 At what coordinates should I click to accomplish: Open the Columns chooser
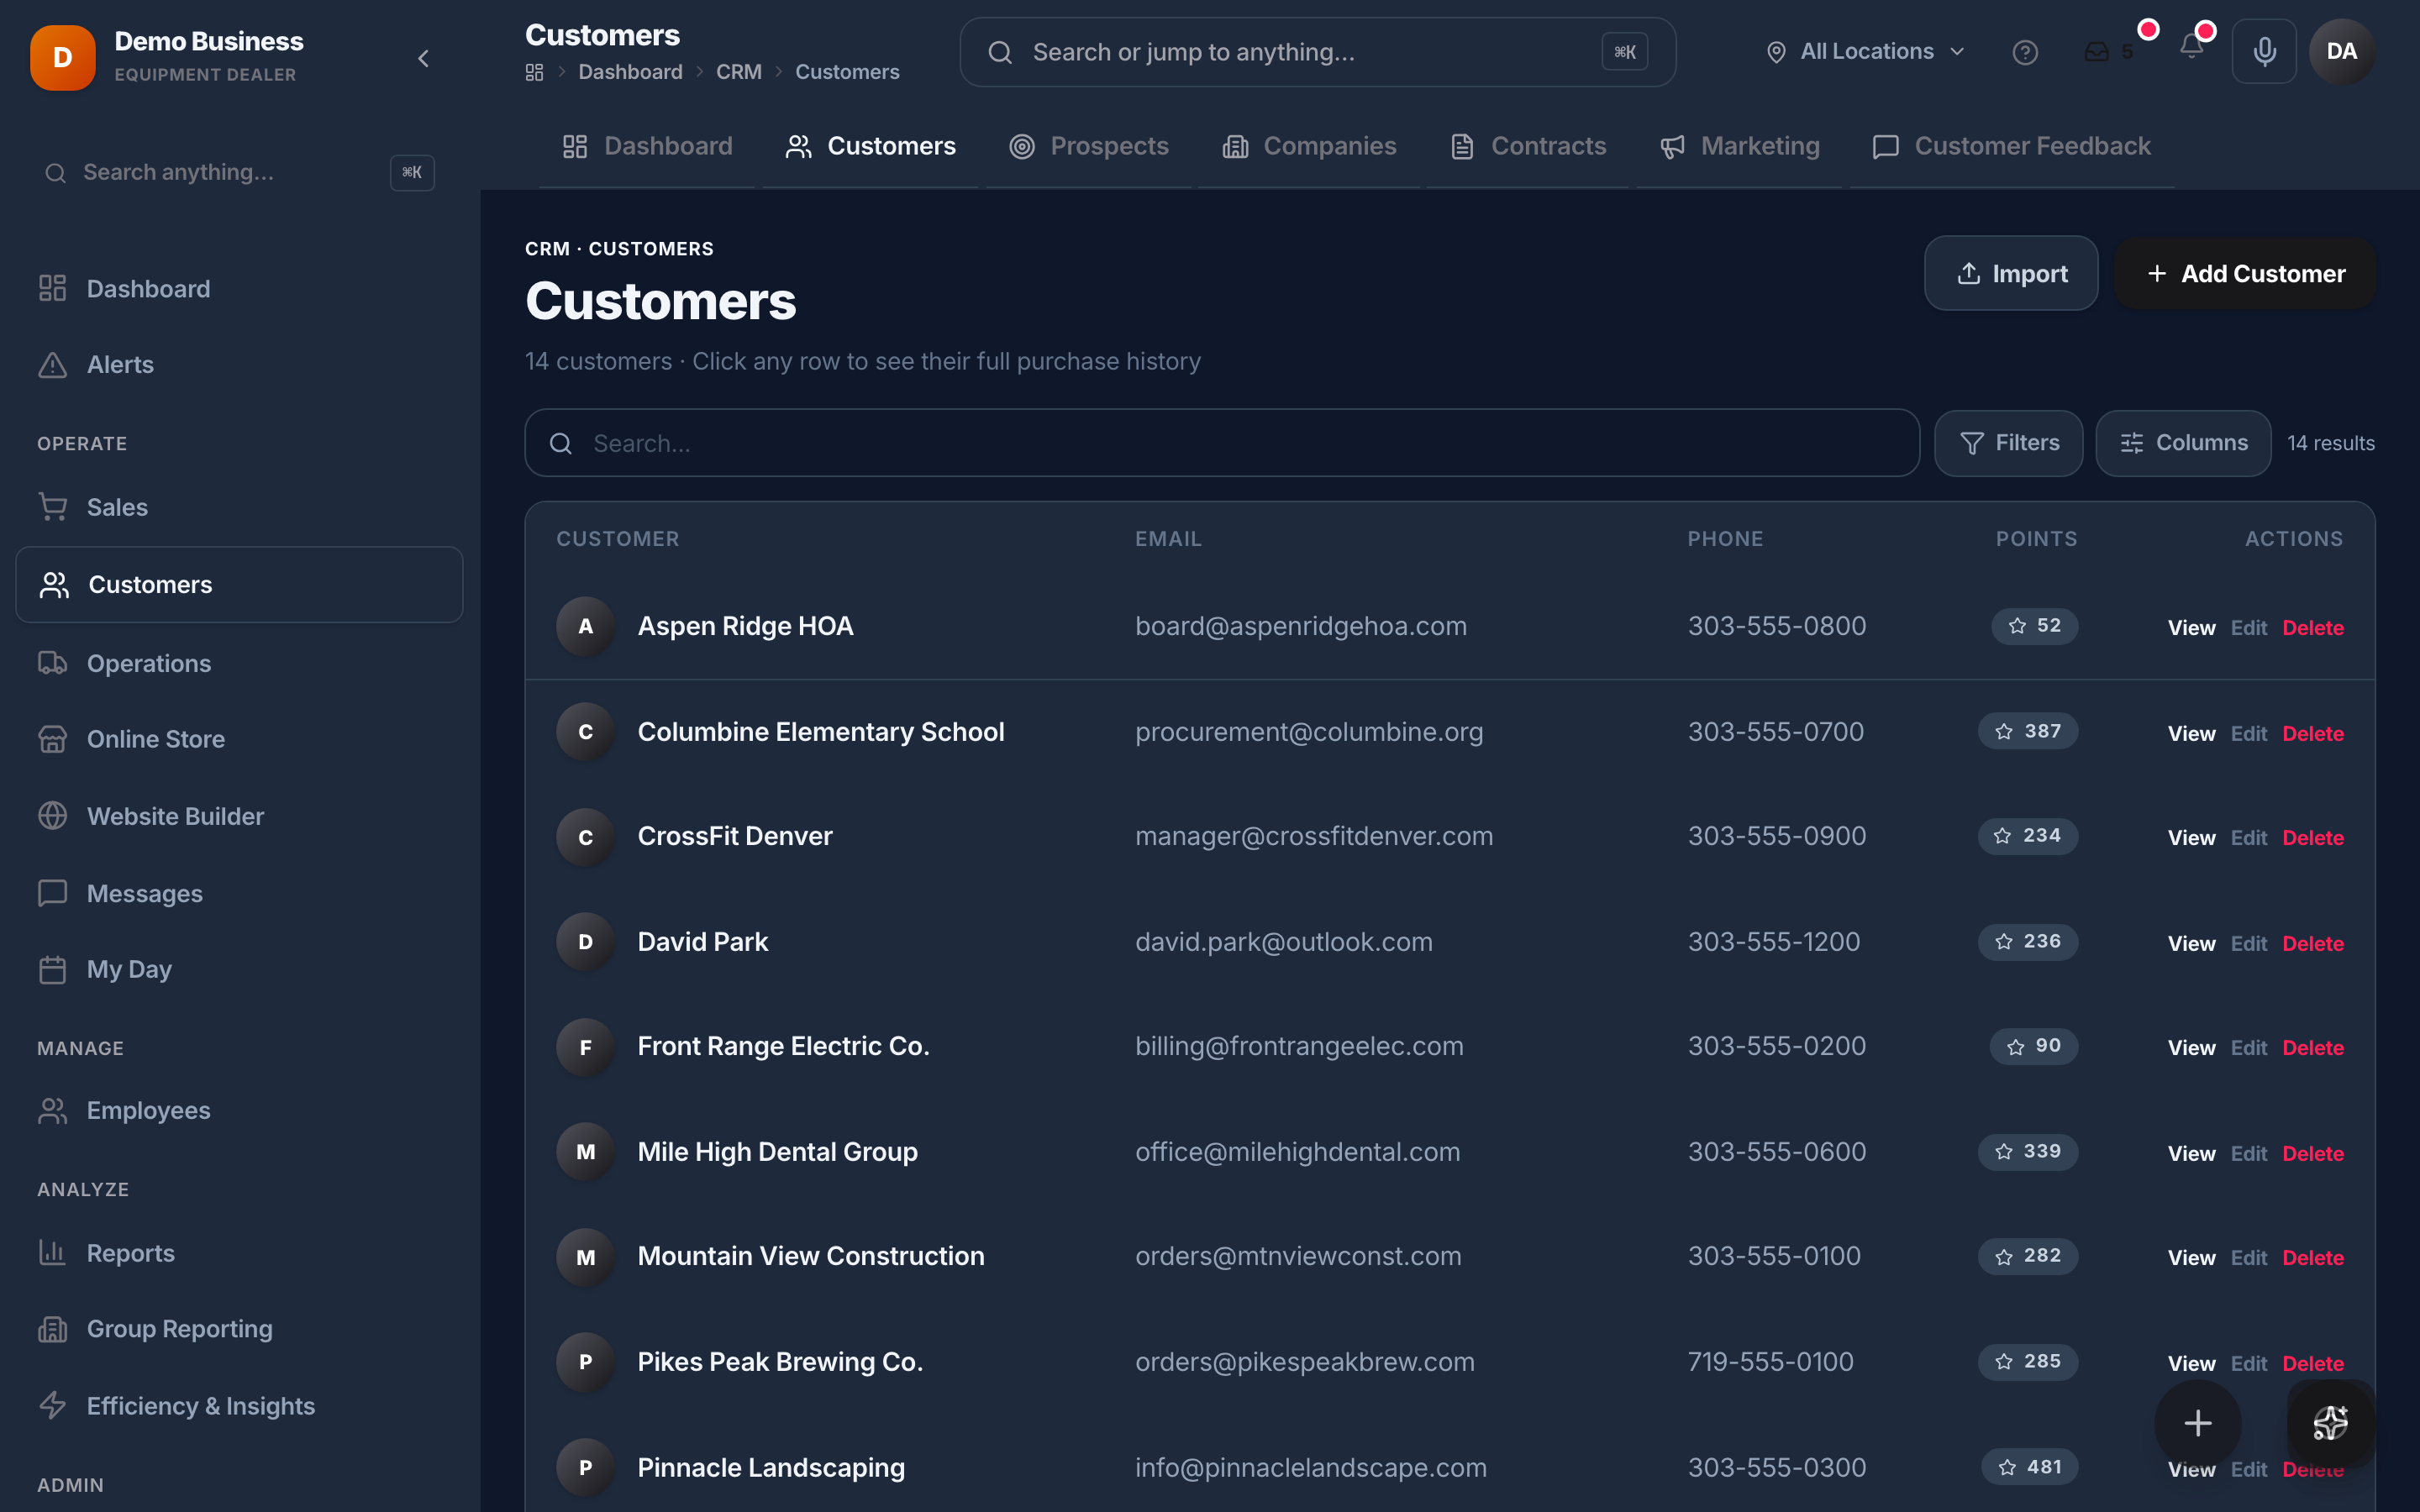tap(2183, 443)
